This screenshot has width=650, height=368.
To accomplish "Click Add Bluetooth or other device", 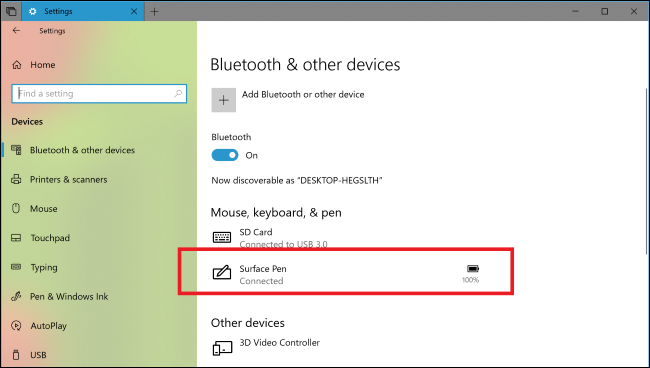I will tap(303, 94).
